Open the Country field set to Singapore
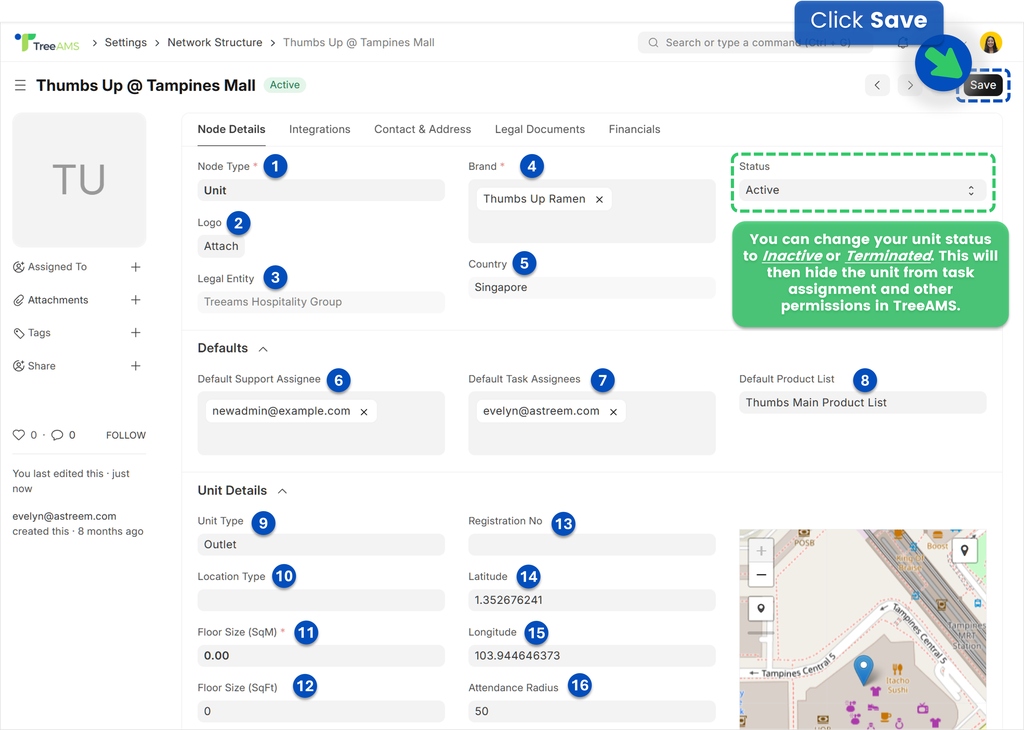The image size is (1024, 730). pyautogui.click(x=592, y=287)
